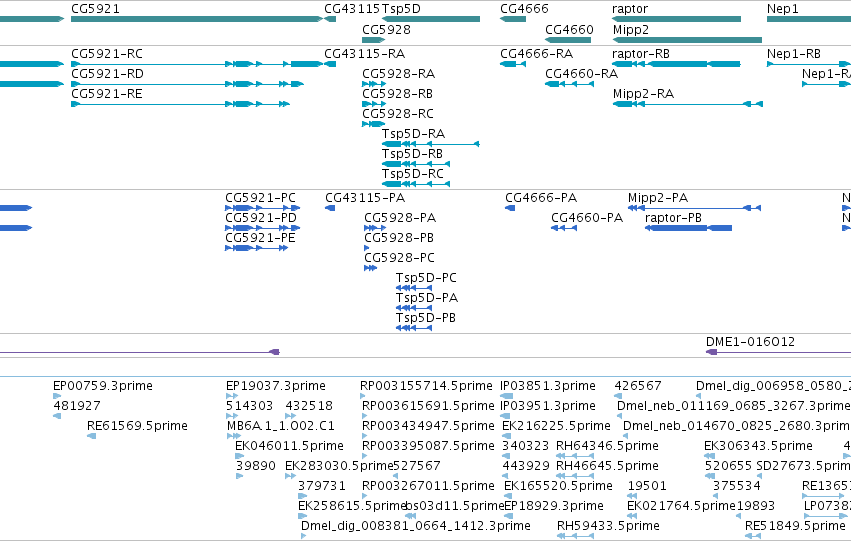Select protein Tsp5D-PA
Image resolution: width=851 pixels, height=541 pixels.
[414, 308]
